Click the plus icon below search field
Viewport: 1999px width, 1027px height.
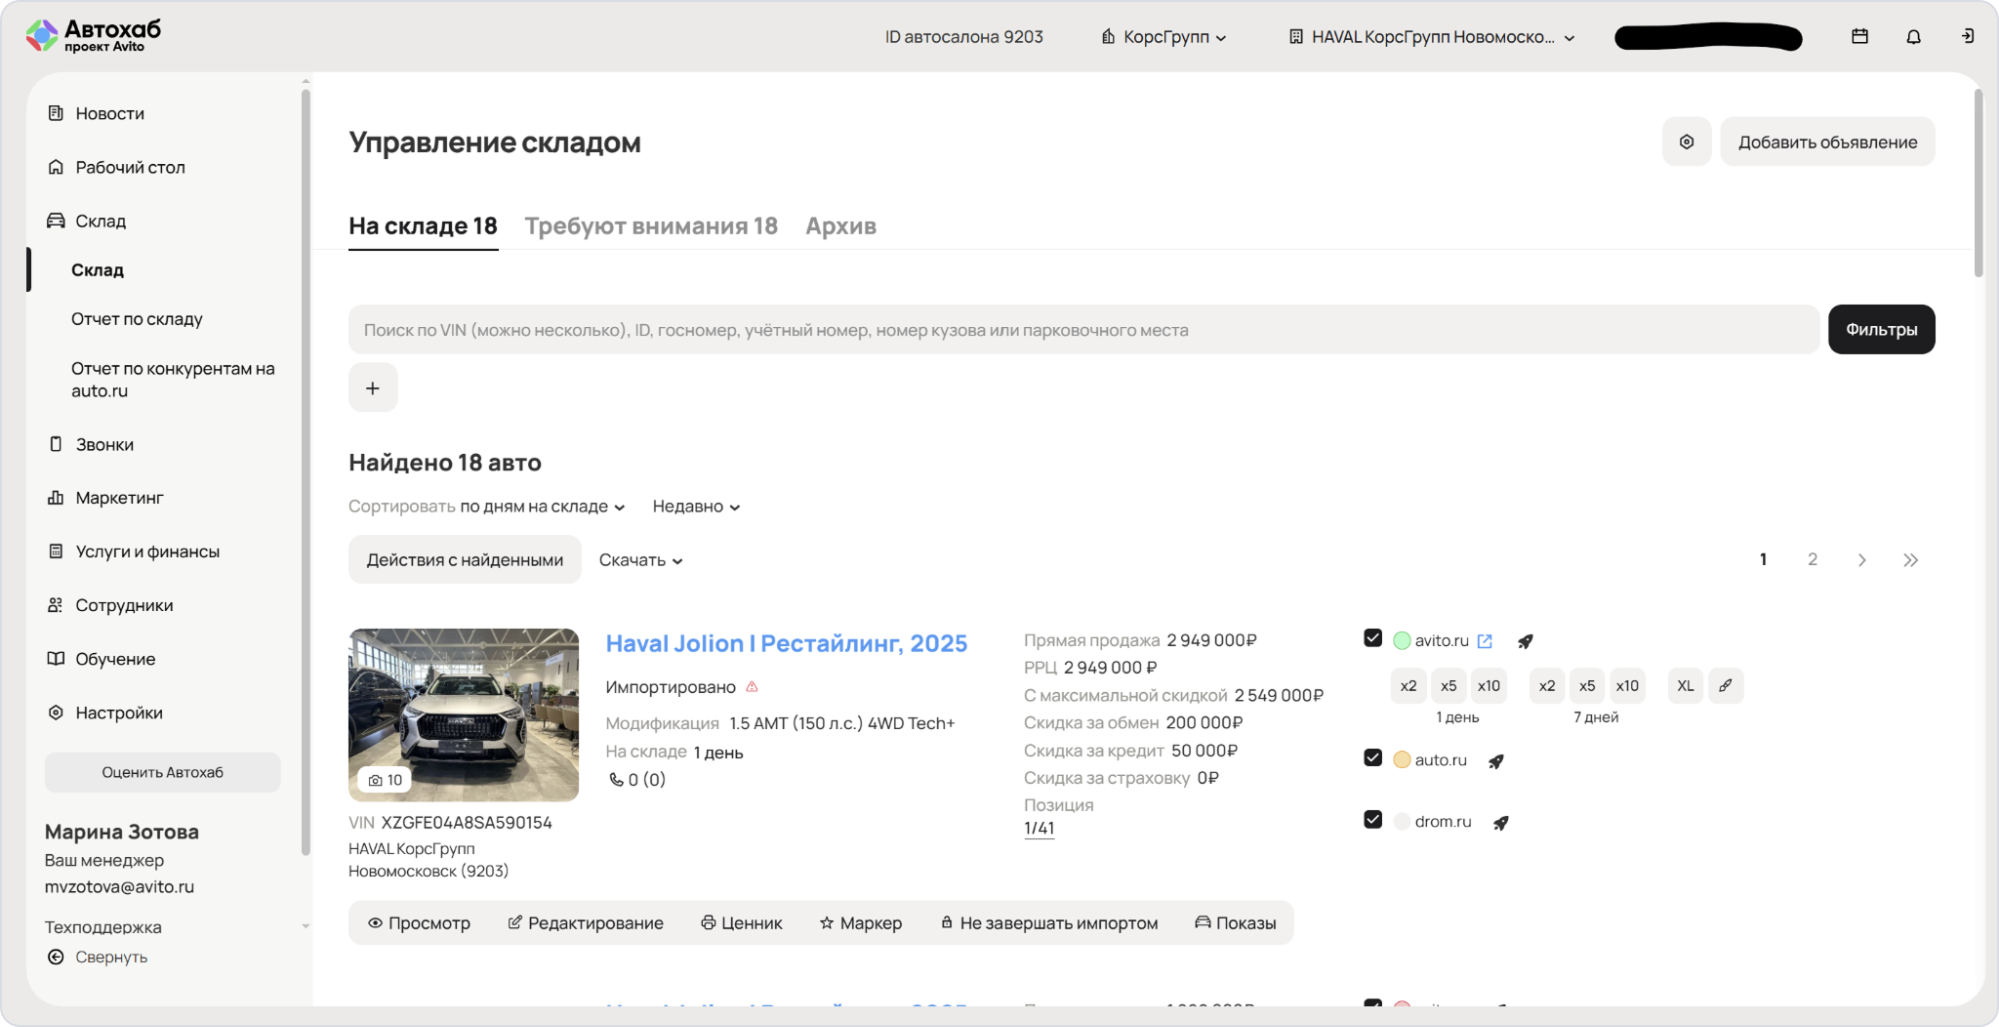373,388
